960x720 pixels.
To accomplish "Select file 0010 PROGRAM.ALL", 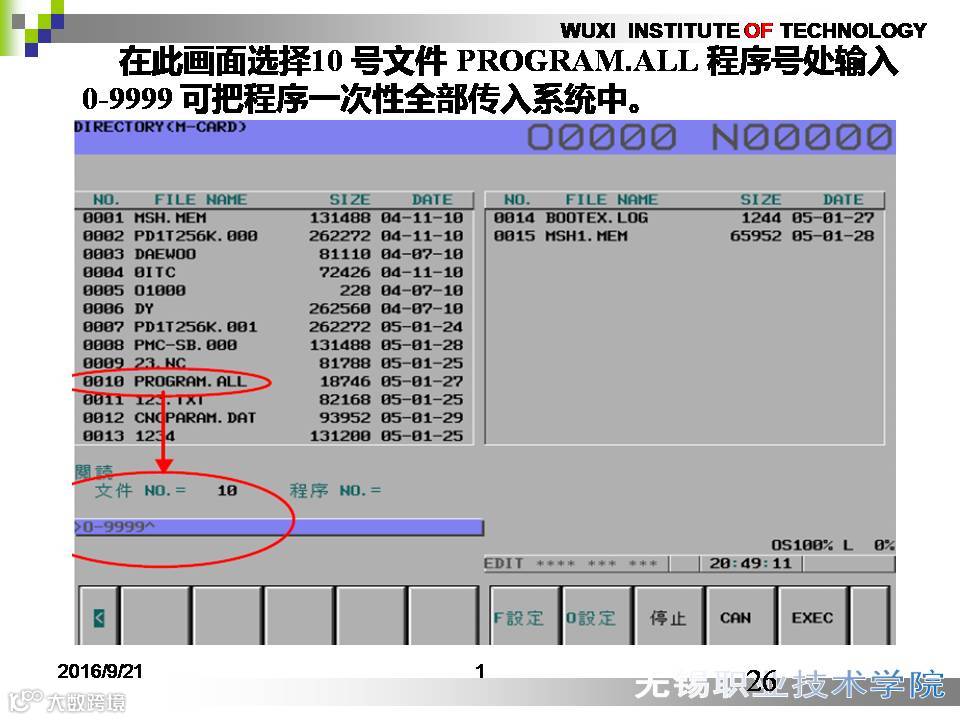I will coord(273,381).
